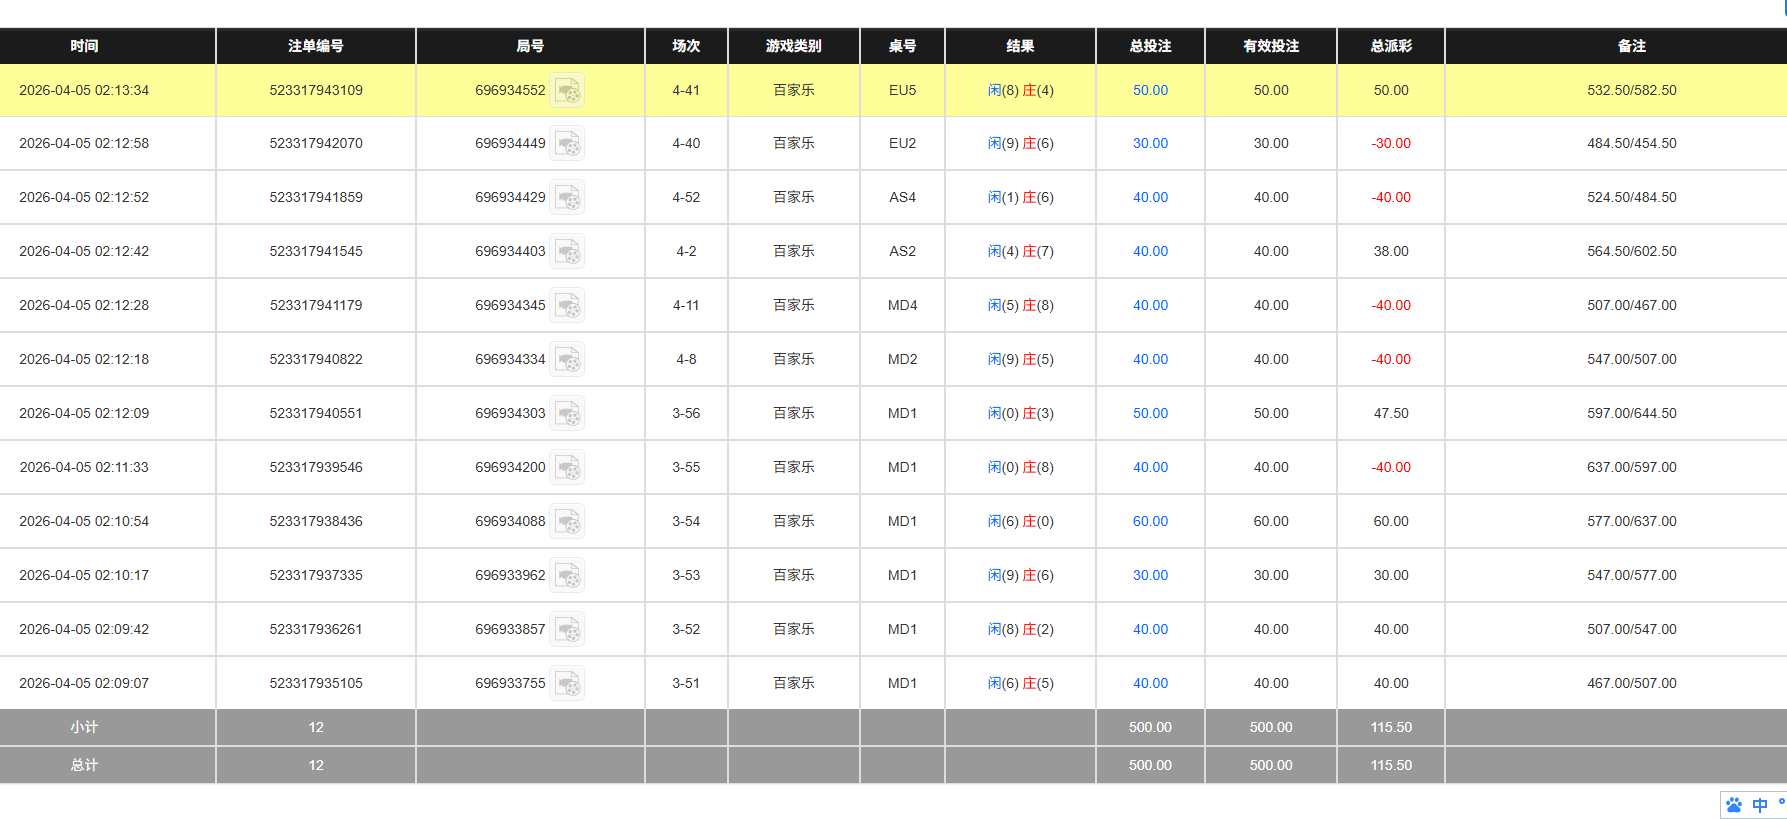
Task: Open video replay icon for round 696934403
Action: 568,251
